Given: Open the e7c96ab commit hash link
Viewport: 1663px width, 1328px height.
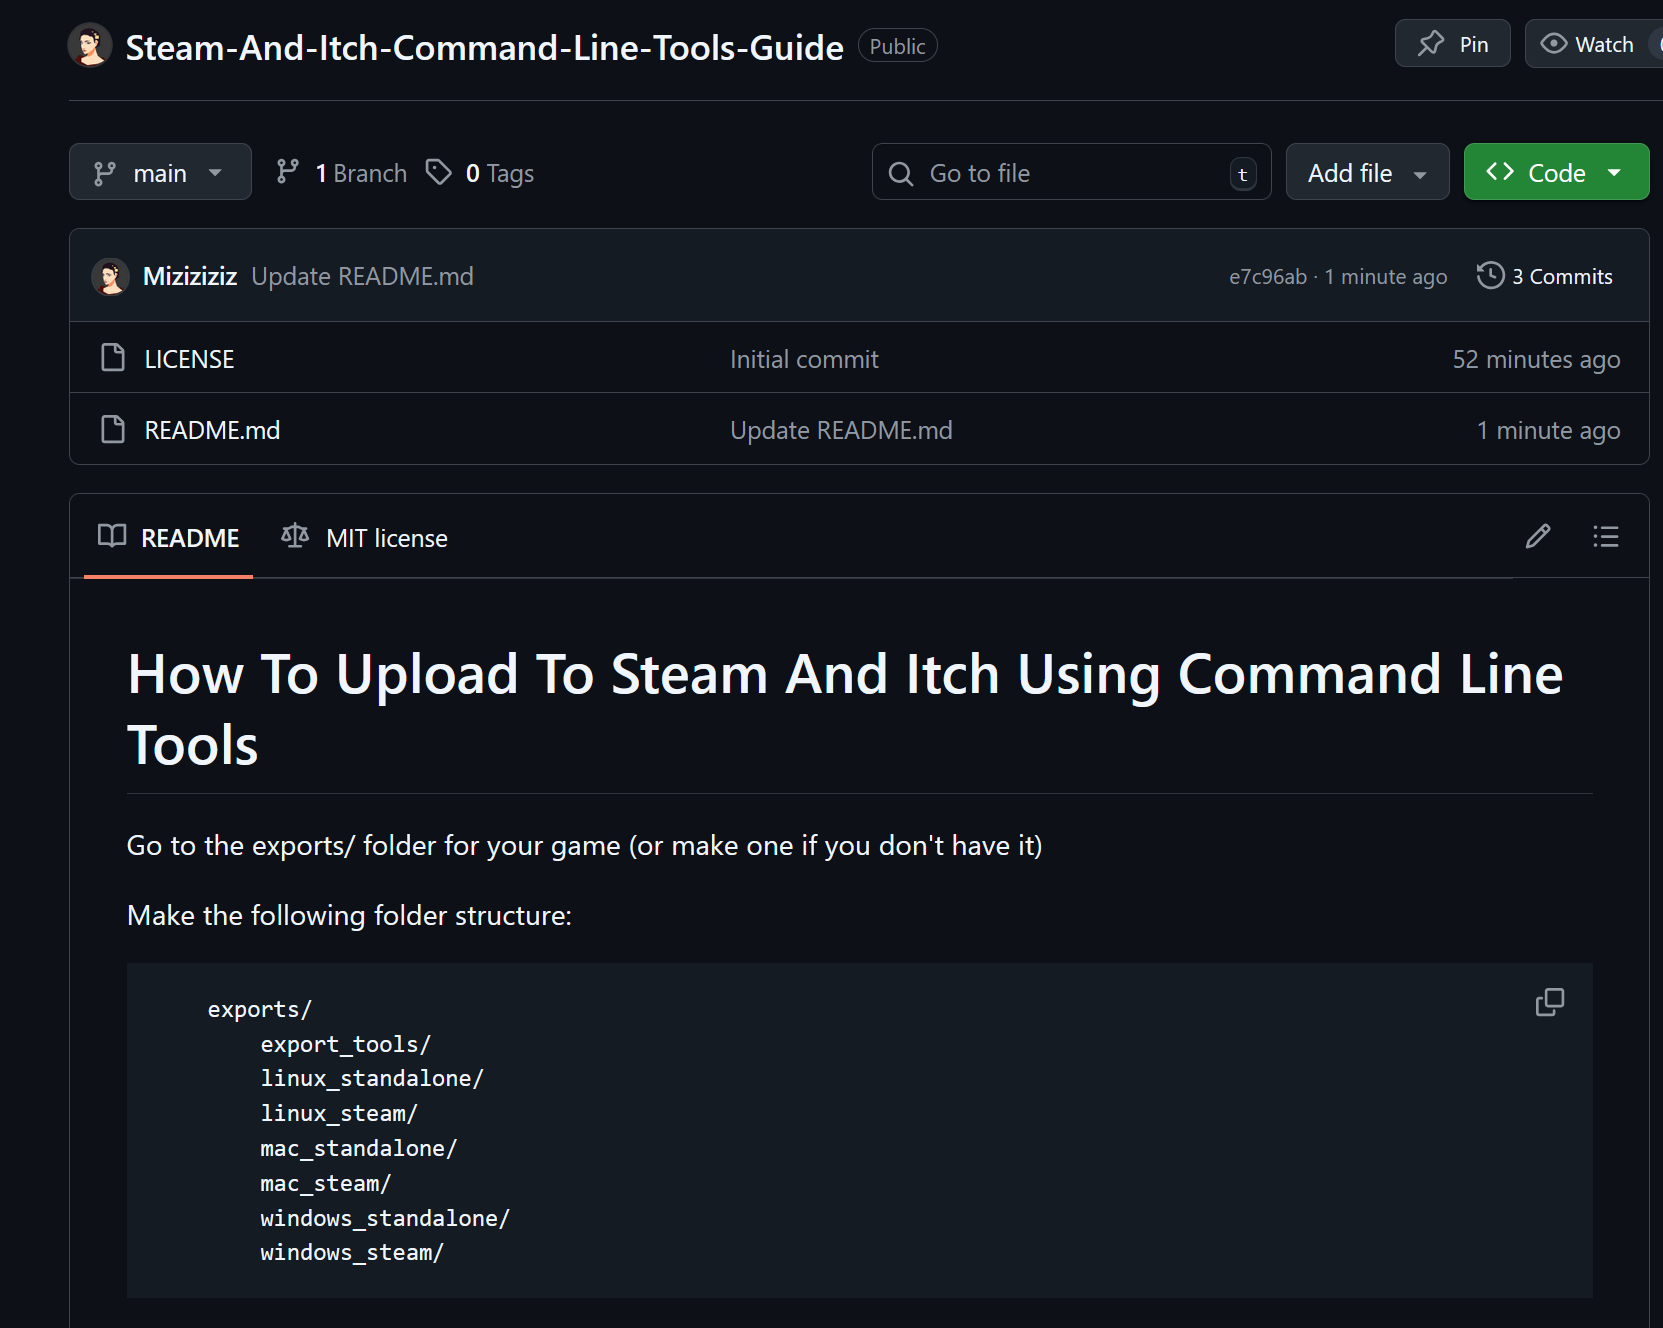Looking at the screenshot, I should (1267, 277).
